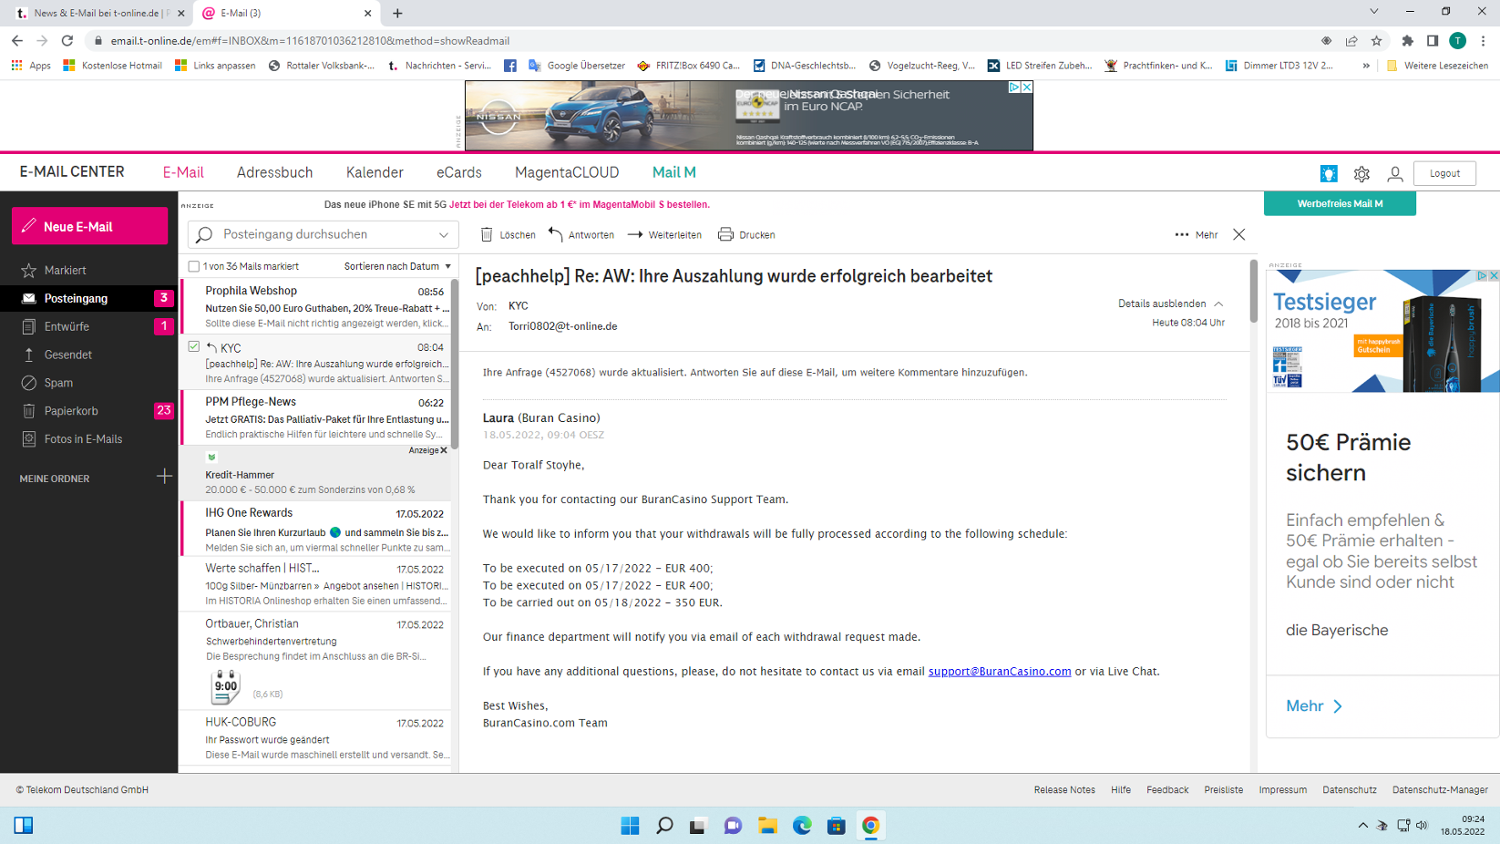Expand the search options chevron
The height and width of the screenshot is (844, 1500).
click(x=443, y=235)
